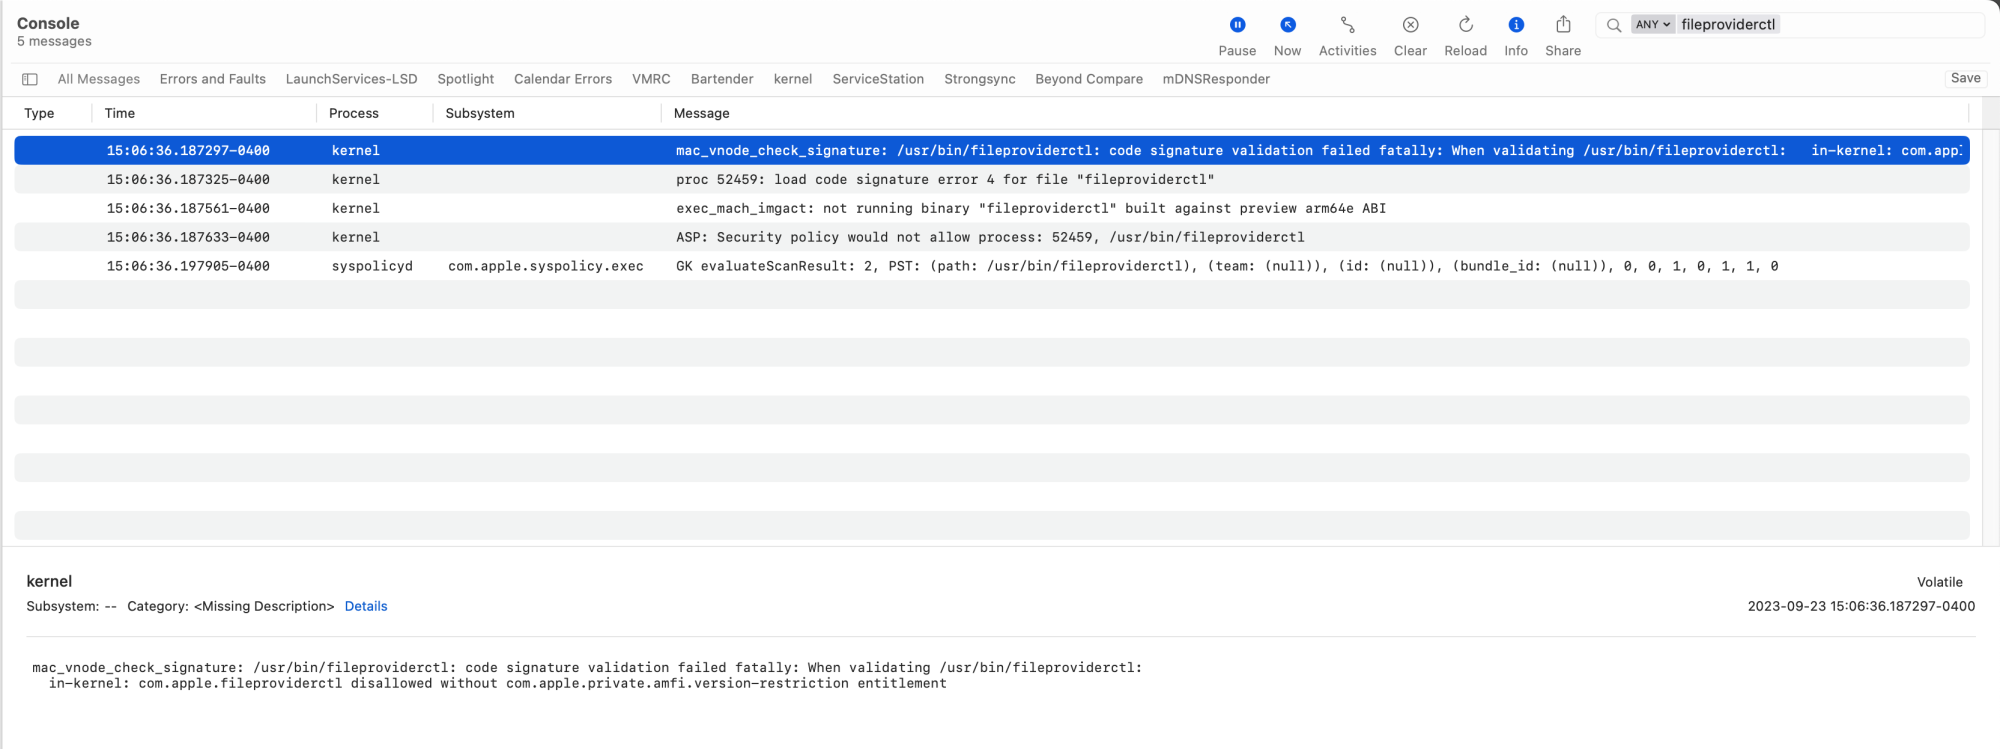Sort messages by the Time column
The width and height of the screenshot is (2000, 749).
120,113
